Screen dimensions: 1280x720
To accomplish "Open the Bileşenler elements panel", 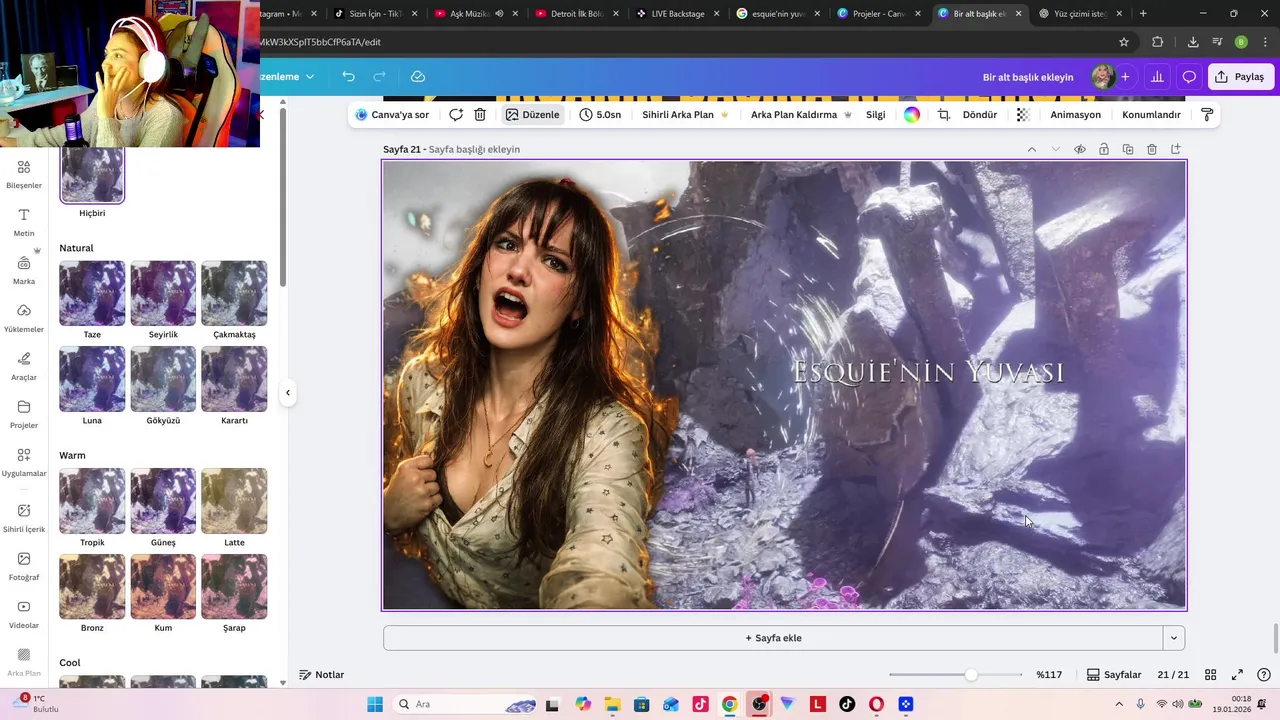I will 24,174.
